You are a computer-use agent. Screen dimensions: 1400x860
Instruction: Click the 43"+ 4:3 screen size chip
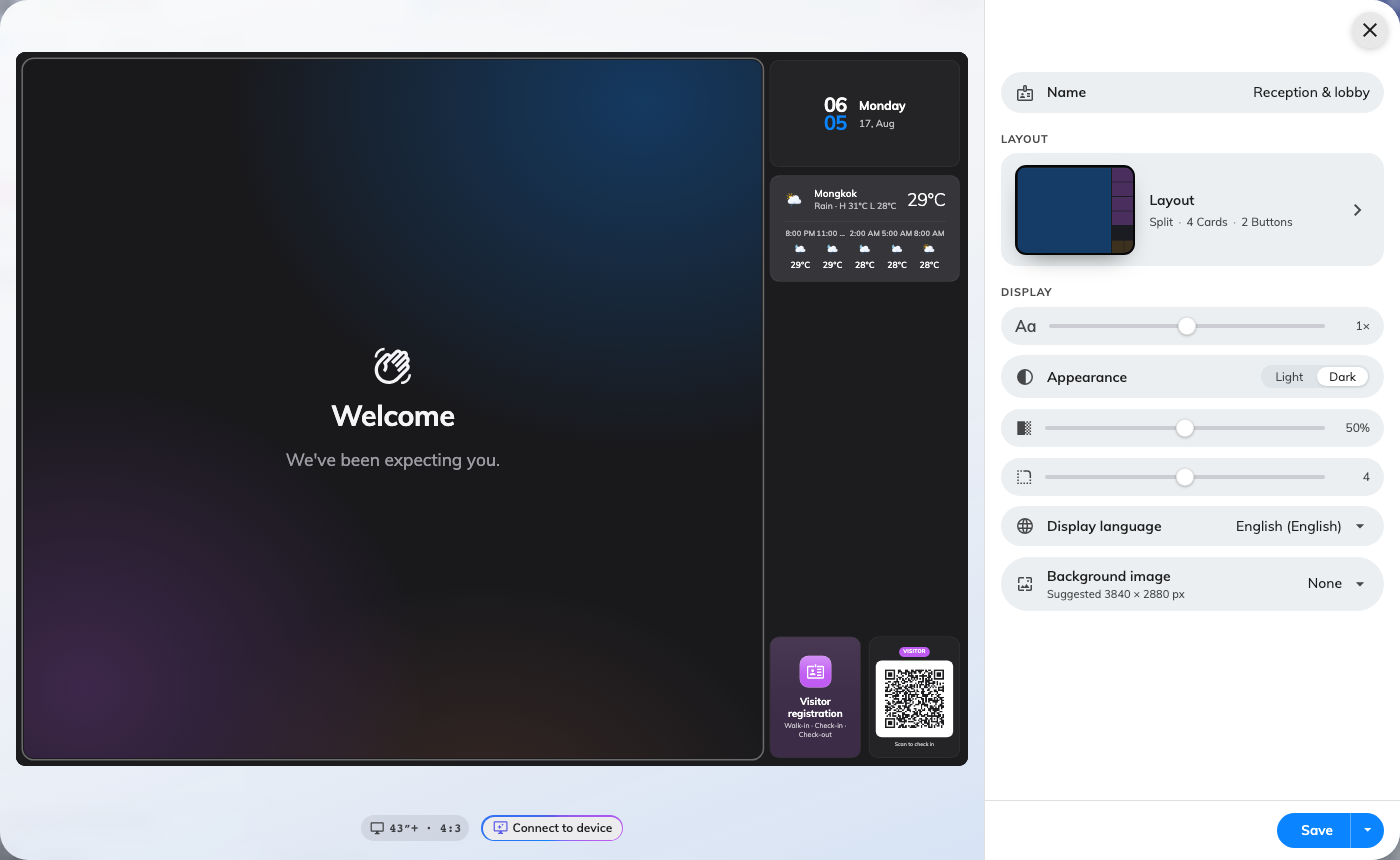click(415, 828)
